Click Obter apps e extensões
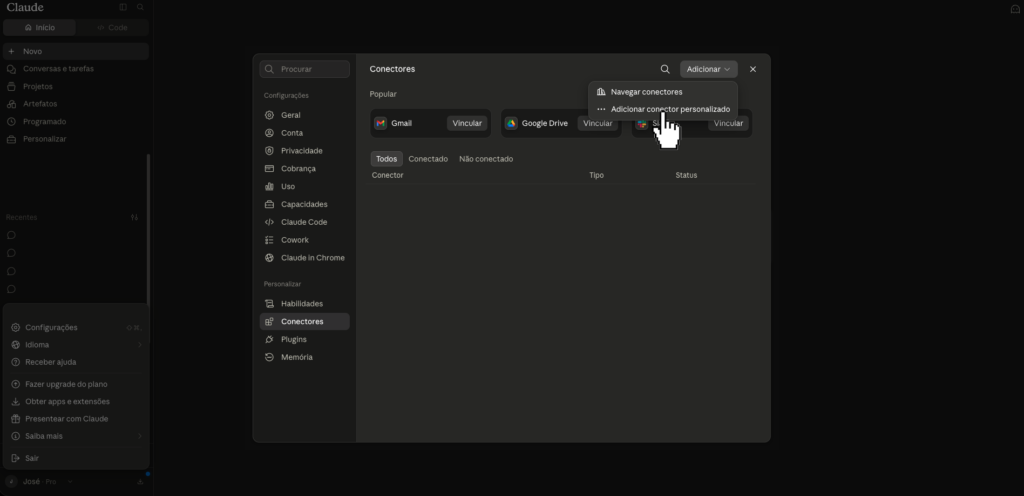This screenshot has width=1024, height=496. tap(77, 401)
